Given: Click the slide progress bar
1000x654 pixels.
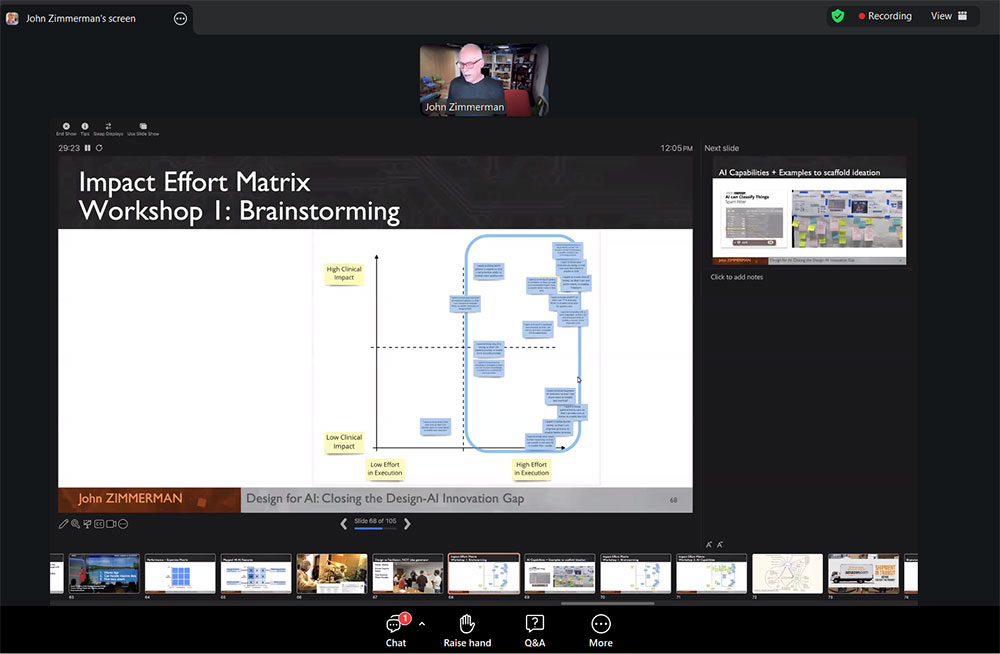Looking at the screenshot, I should pos(375,528).
